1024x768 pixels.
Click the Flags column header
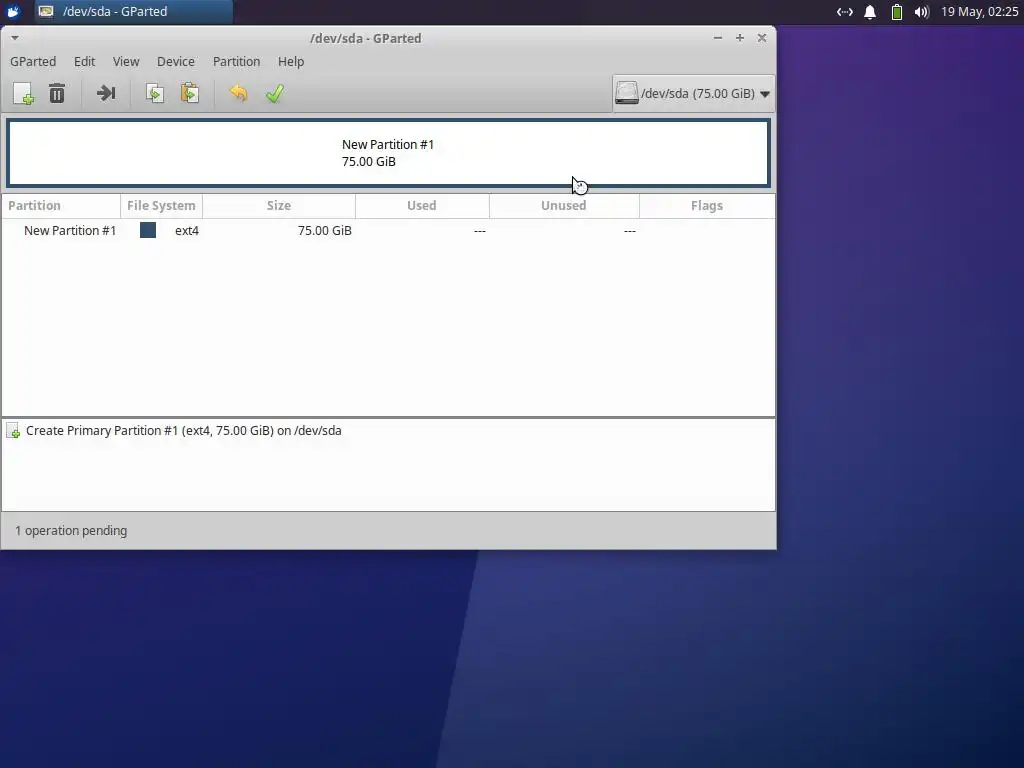pyautogui.click(x=707, y=206)
